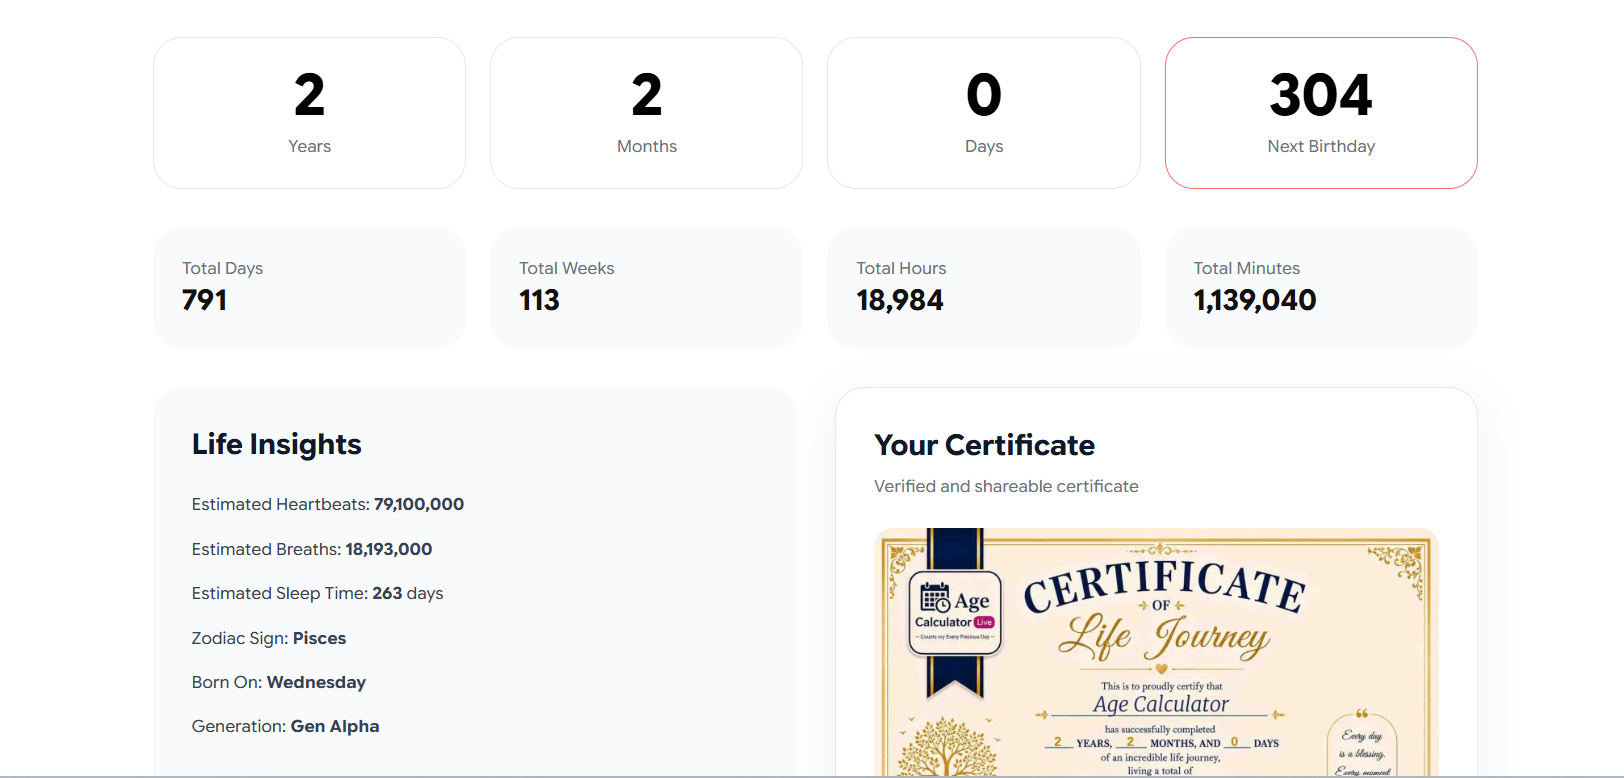The height and width of the screenshot is (778, 1624).
Task: Click the Total Hours 18,984 card
Action: click(984, 287)
